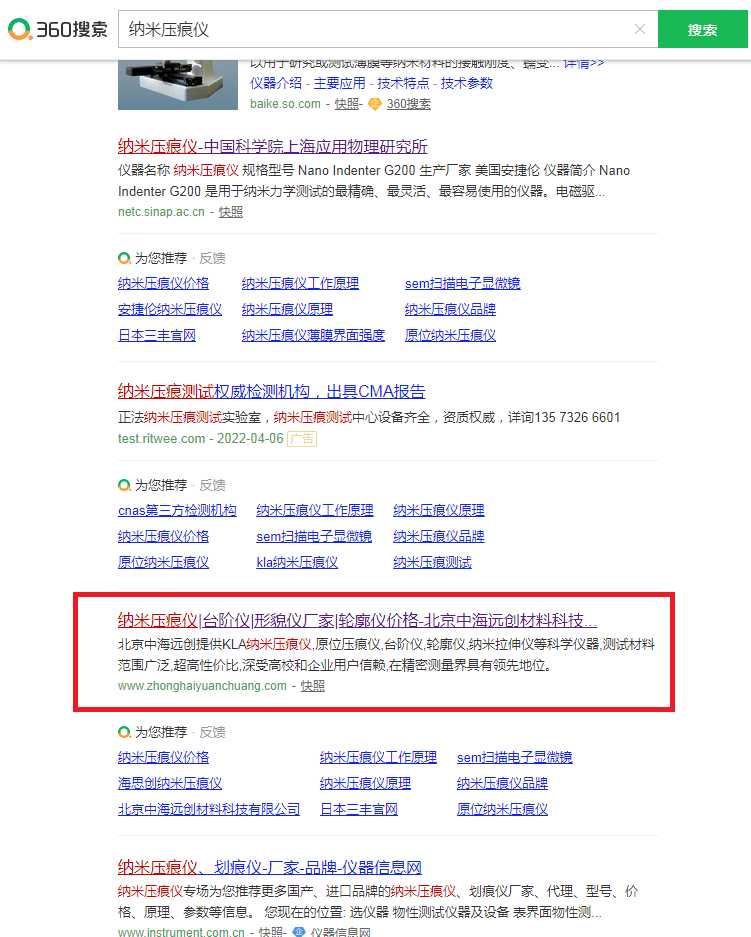This screenshot has height=937, width=751.
Task: Open the 仪器信息网 source link at the bottom
Action: (x=341, y=932)
